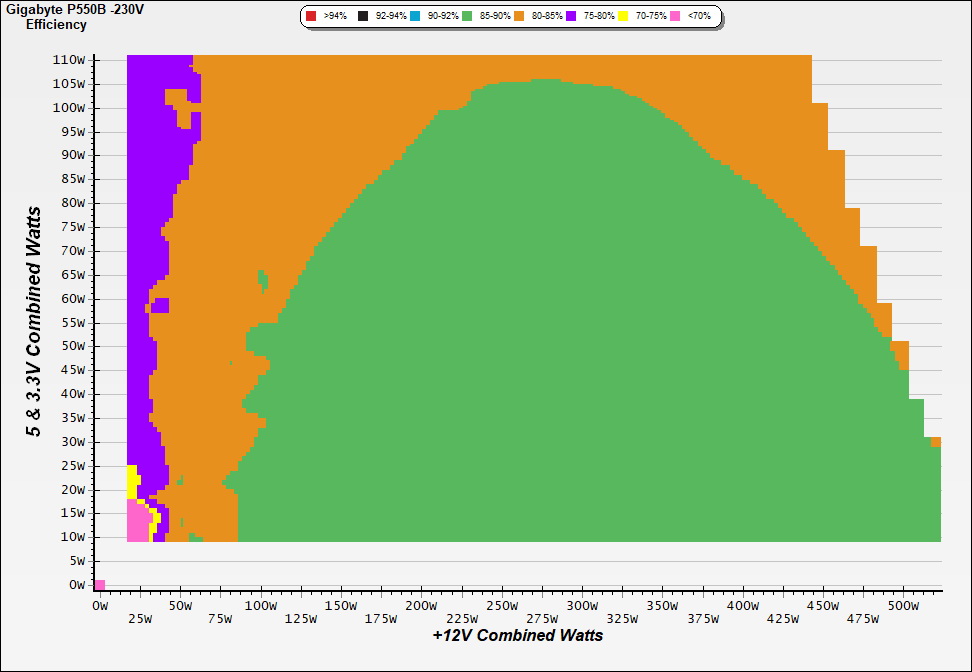Select the blue 90-92% legend swatch
This screenshot has width=972, height=672.
[x=415, y=17]
